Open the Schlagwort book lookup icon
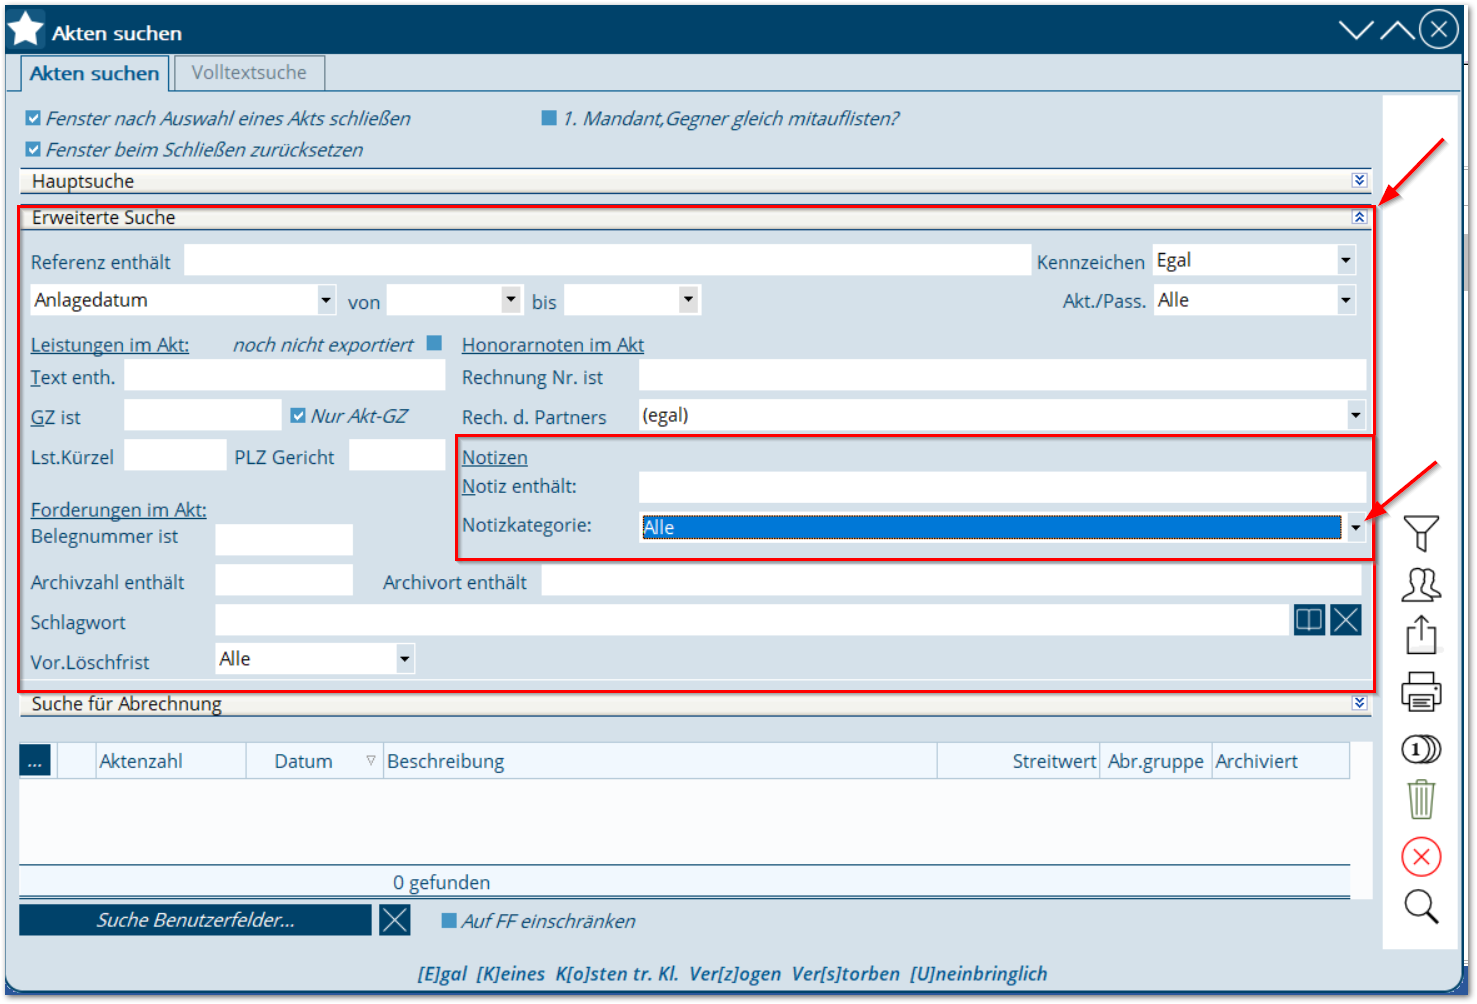This screenshot has height=1004, width=1477. tap(1308, 620)
